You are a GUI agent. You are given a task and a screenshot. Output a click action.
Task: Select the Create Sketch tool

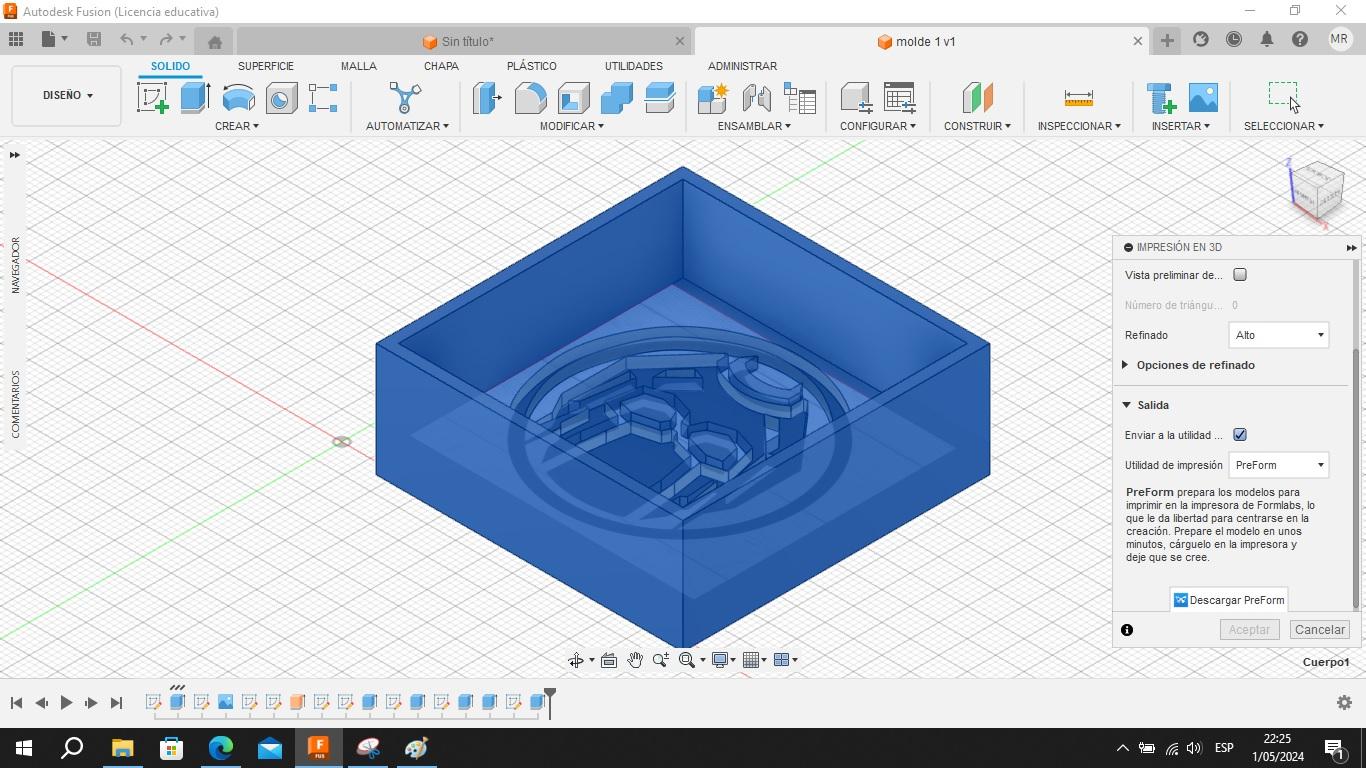152,98
